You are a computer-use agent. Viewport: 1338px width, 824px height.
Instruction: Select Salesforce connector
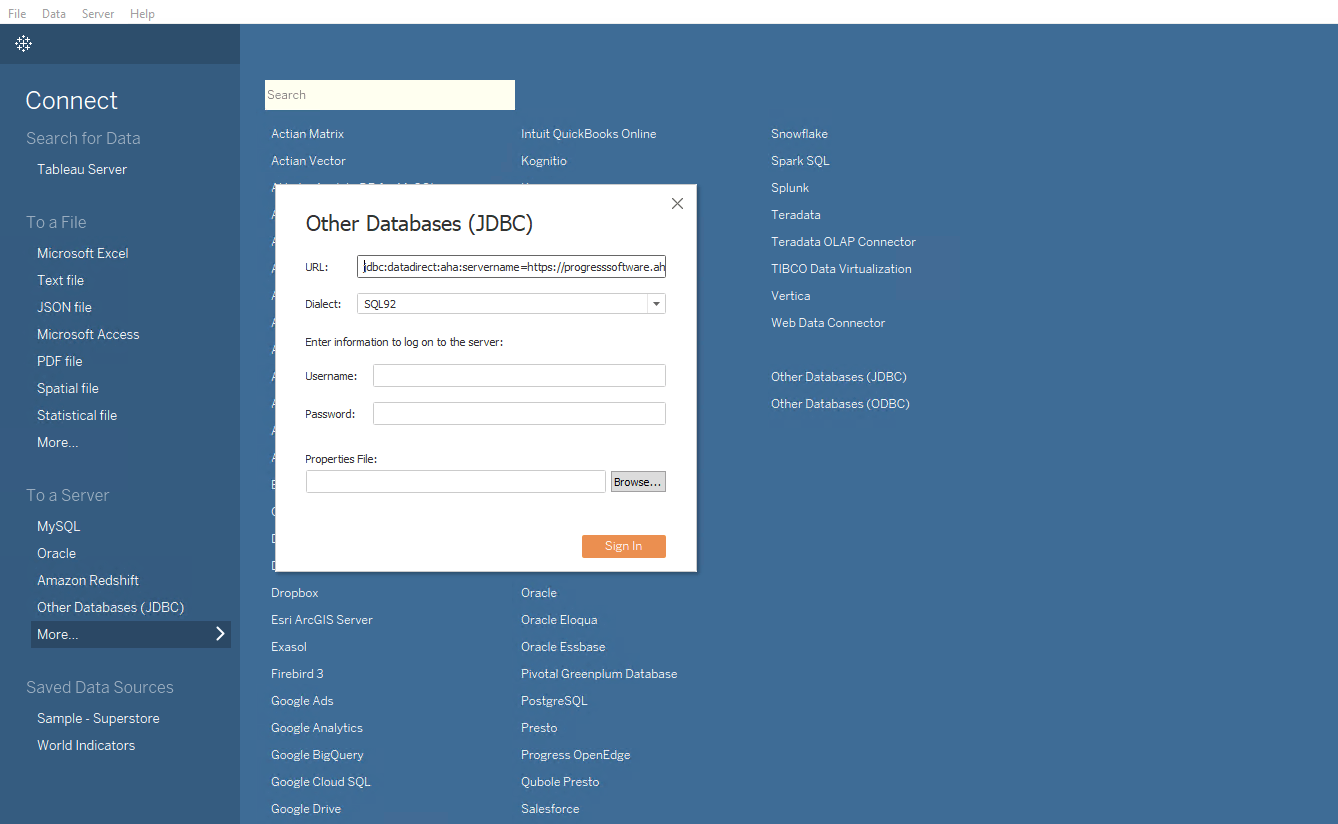pos(550,809)
